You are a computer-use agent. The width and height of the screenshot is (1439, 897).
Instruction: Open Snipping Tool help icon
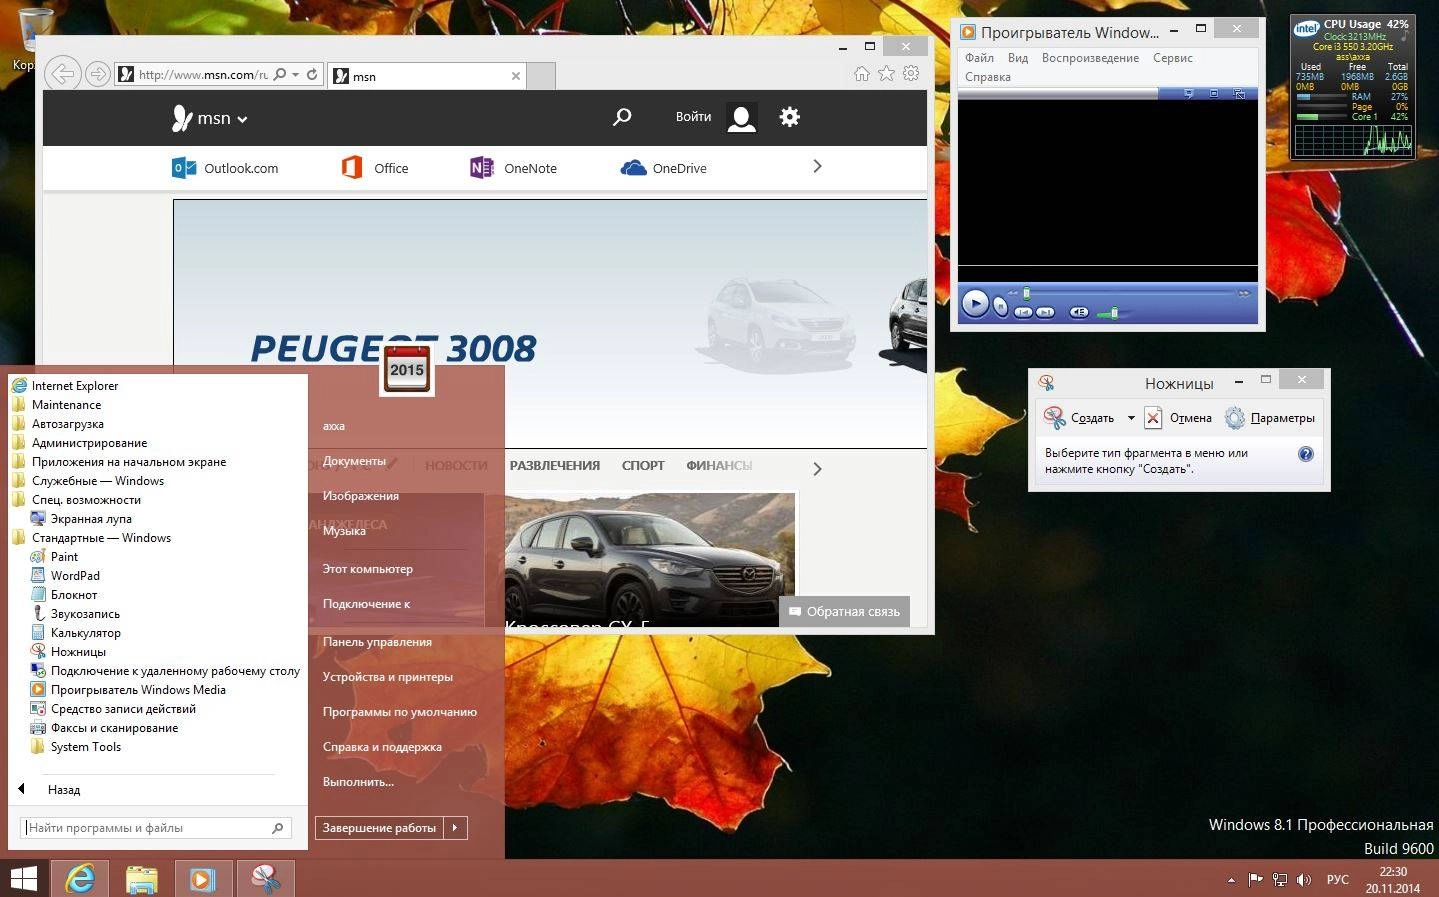tap(1305, 454)
